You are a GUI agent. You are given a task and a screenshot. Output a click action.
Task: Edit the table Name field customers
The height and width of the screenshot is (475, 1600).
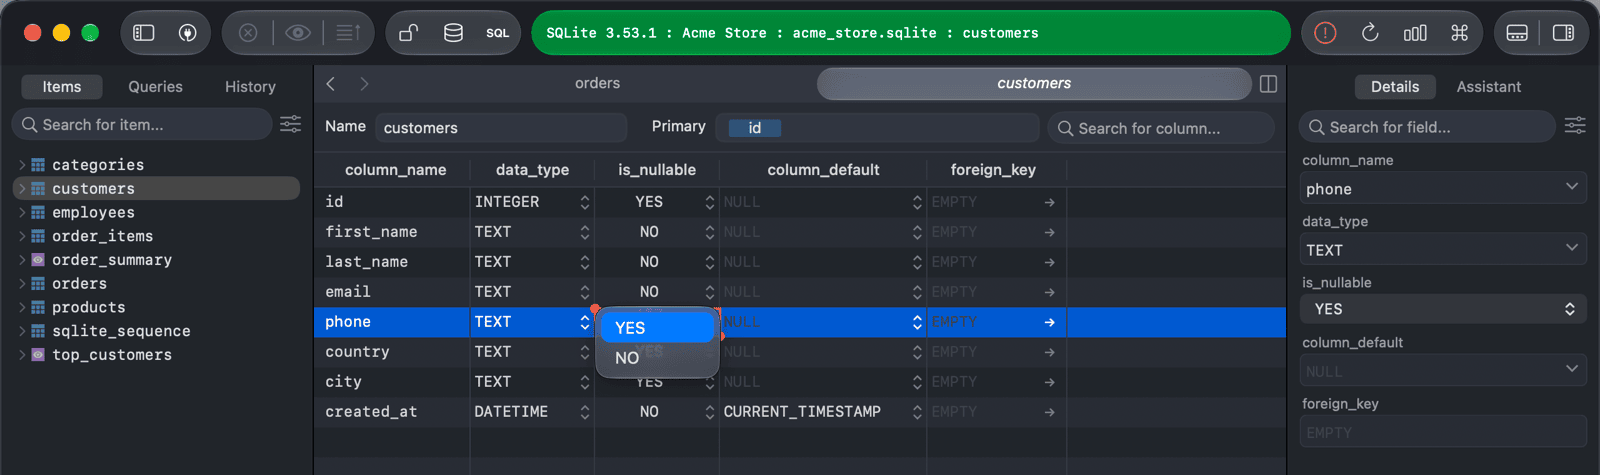(x=501, y=128)
